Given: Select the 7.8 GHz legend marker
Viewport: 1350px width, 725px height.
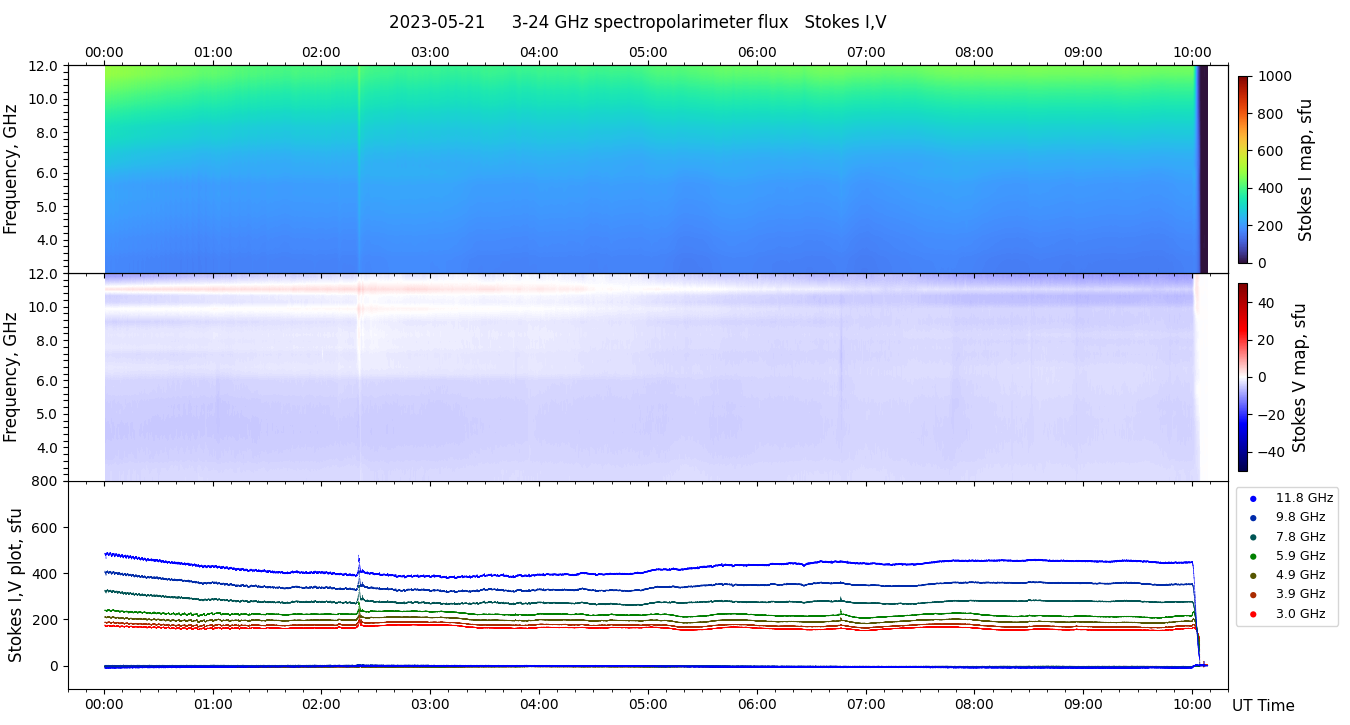Looking at the screenshot, I should point(1253,537).
